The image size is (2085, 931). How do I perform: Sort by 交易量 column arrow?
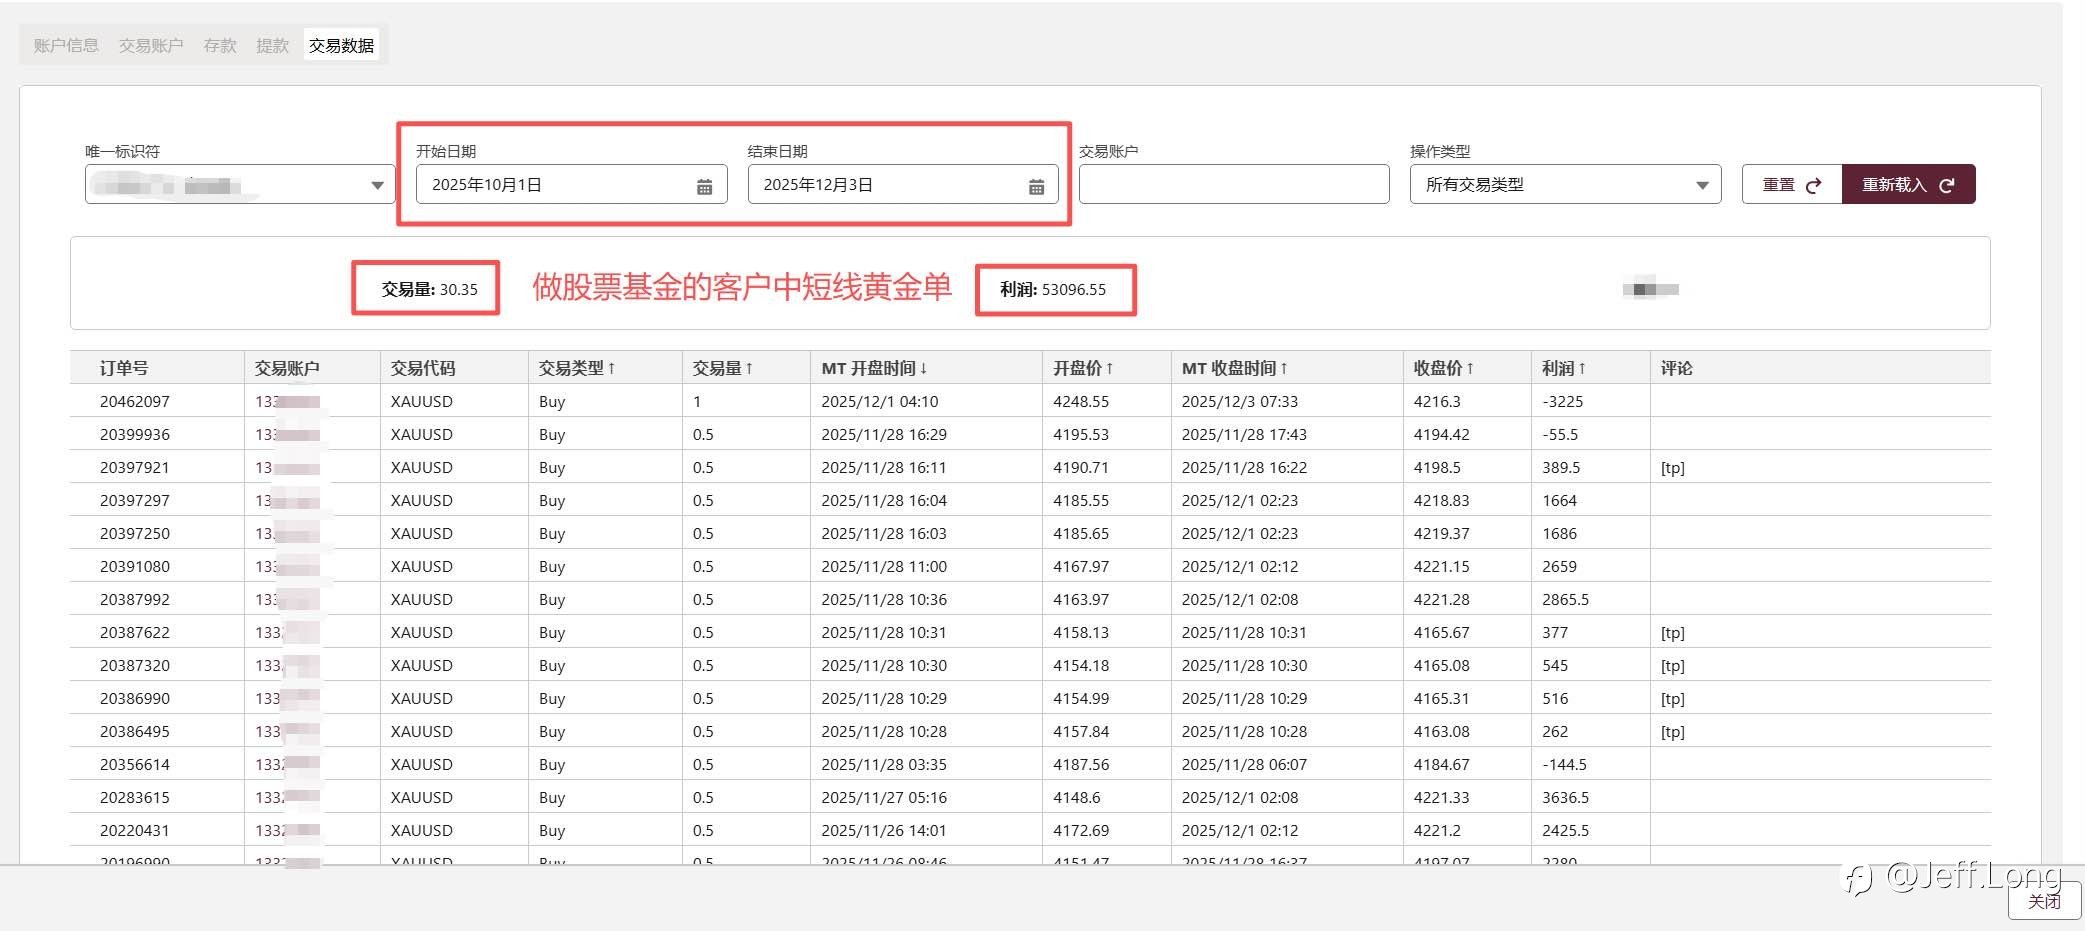[749, 368]
